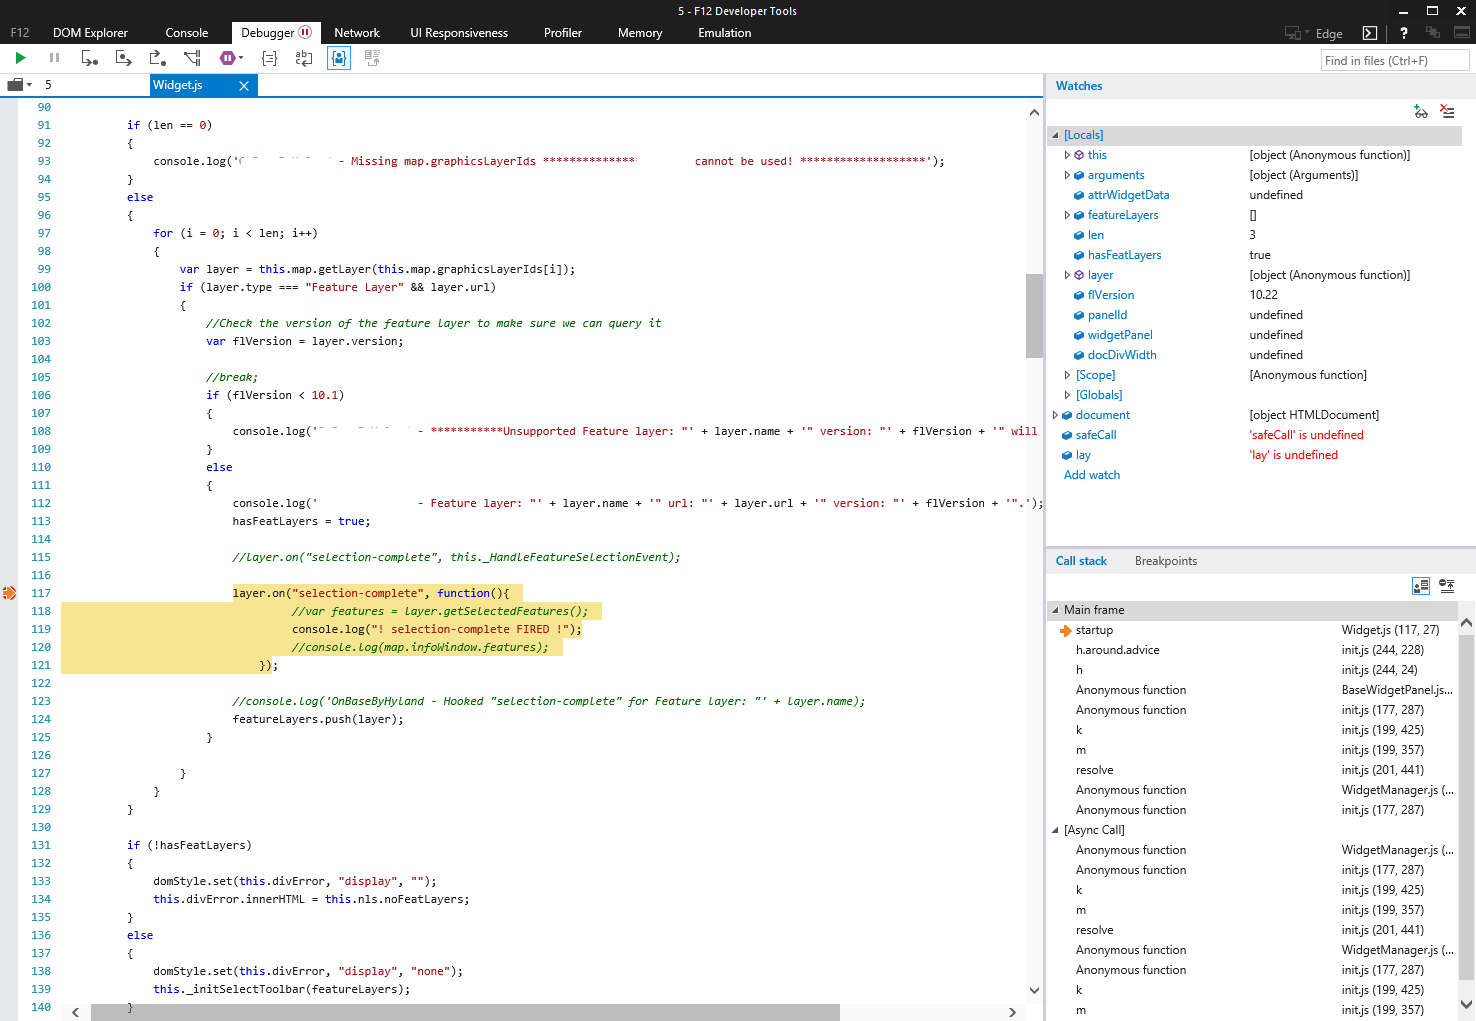Click the call stack scrollbar up arrow

(1466, 622)
